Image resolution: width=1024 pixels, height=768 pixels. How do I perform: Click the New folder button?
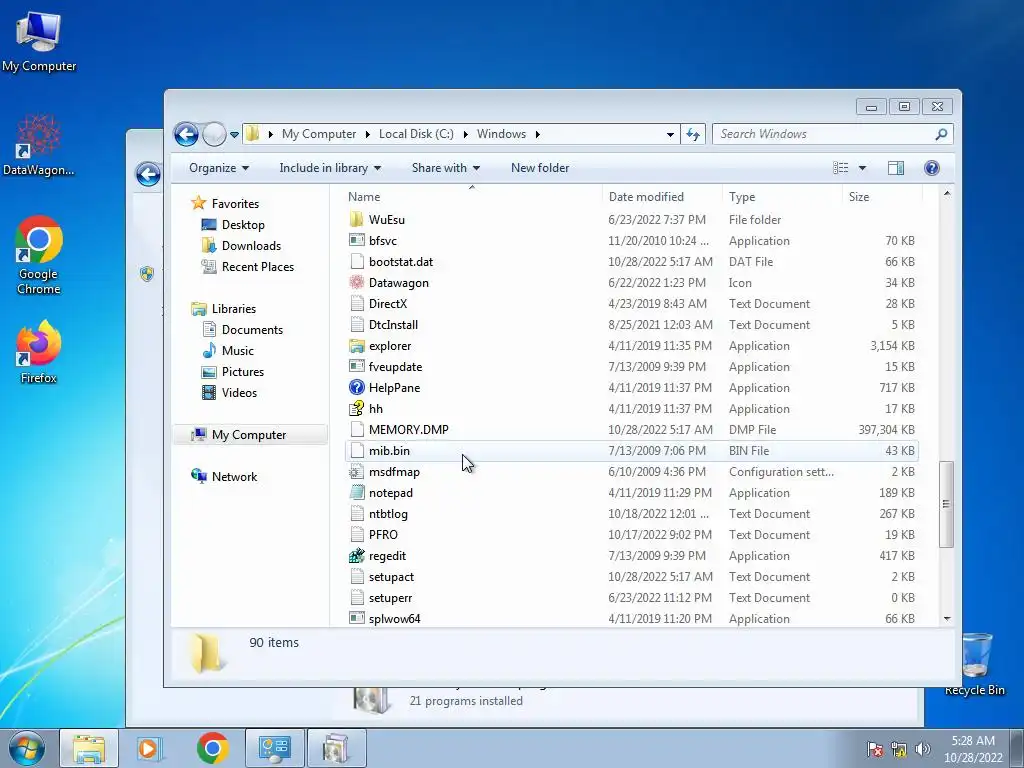pos(540,168)
